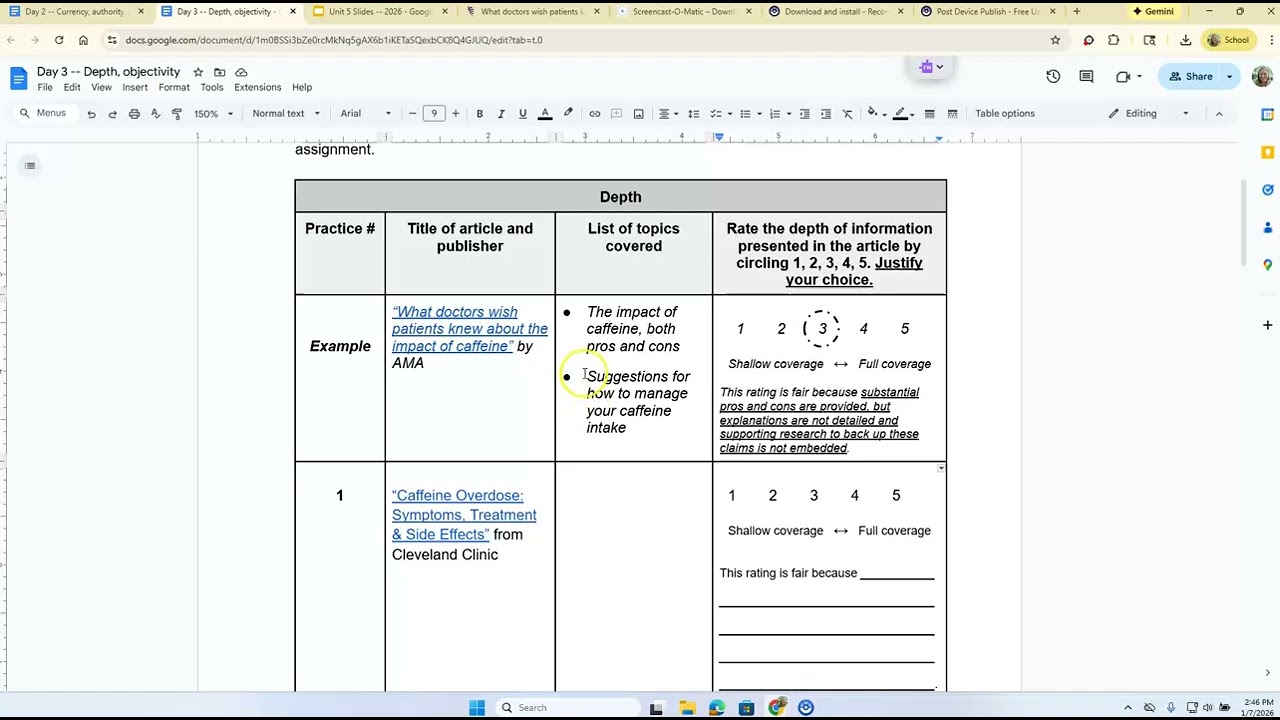The image size is (1280, 720).
Task: Decrease the font size
Action: tap(412, 114)
